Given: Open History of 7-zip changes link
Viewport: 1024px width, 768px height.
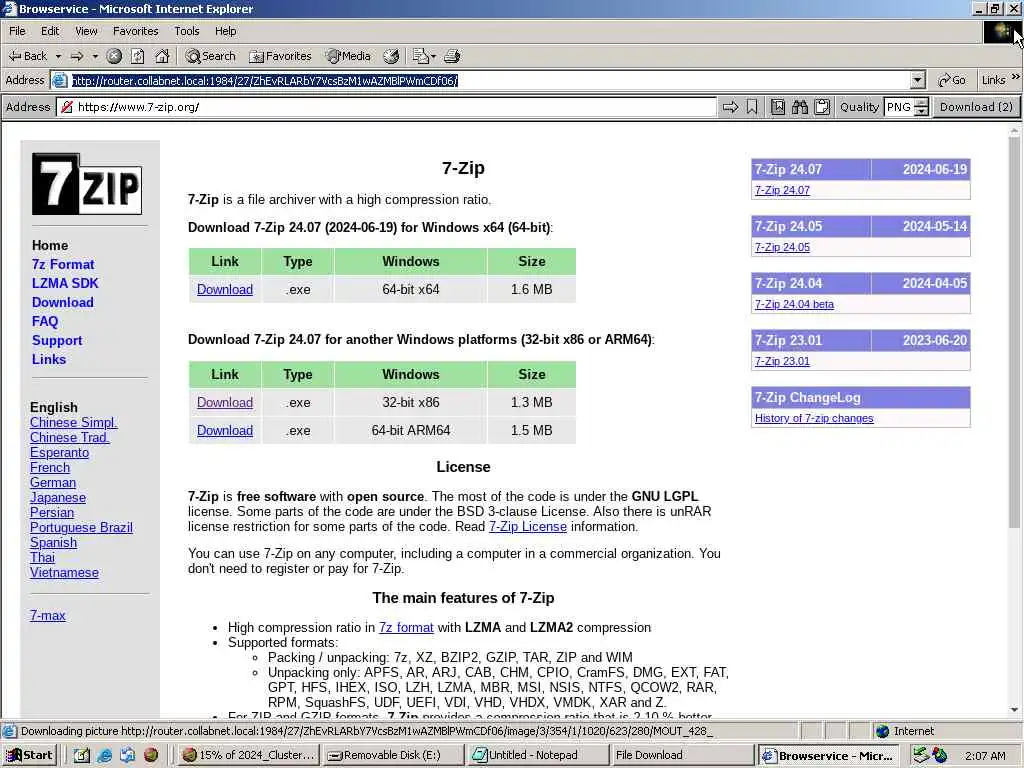Looking at the screenshot, I should click(x=814, y=418).
